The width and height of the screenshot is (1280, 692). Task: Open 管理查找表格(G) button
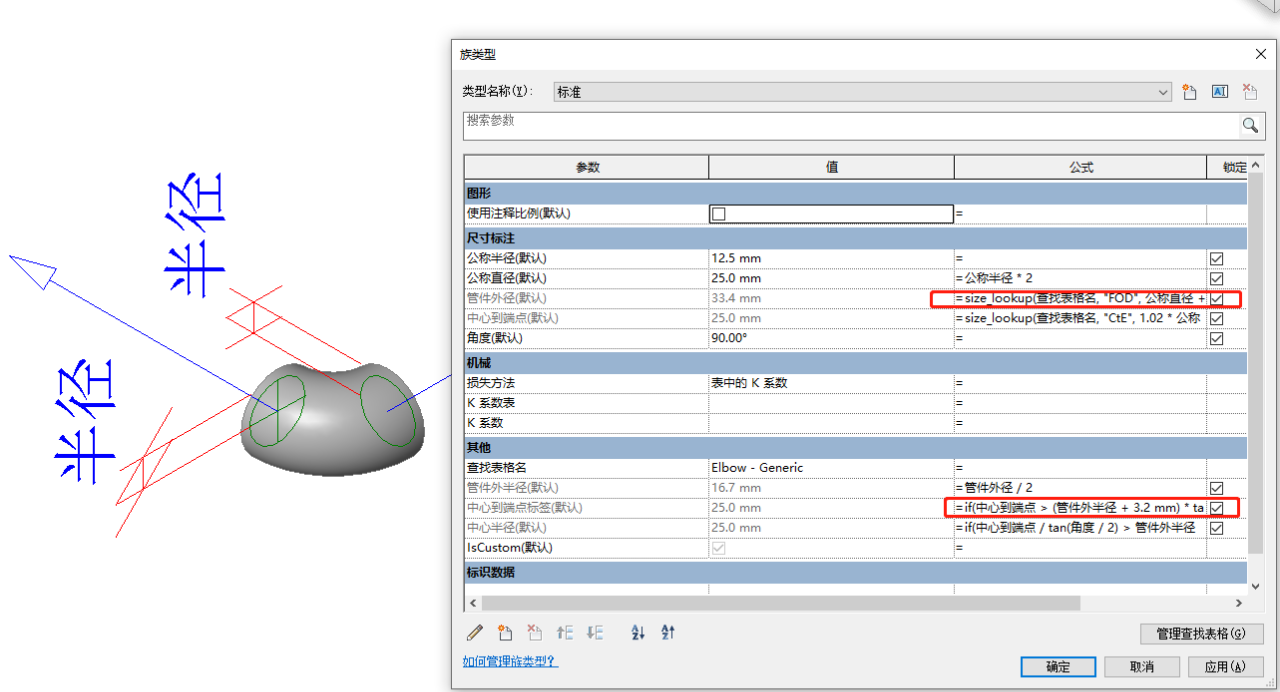pos(1202,634)
